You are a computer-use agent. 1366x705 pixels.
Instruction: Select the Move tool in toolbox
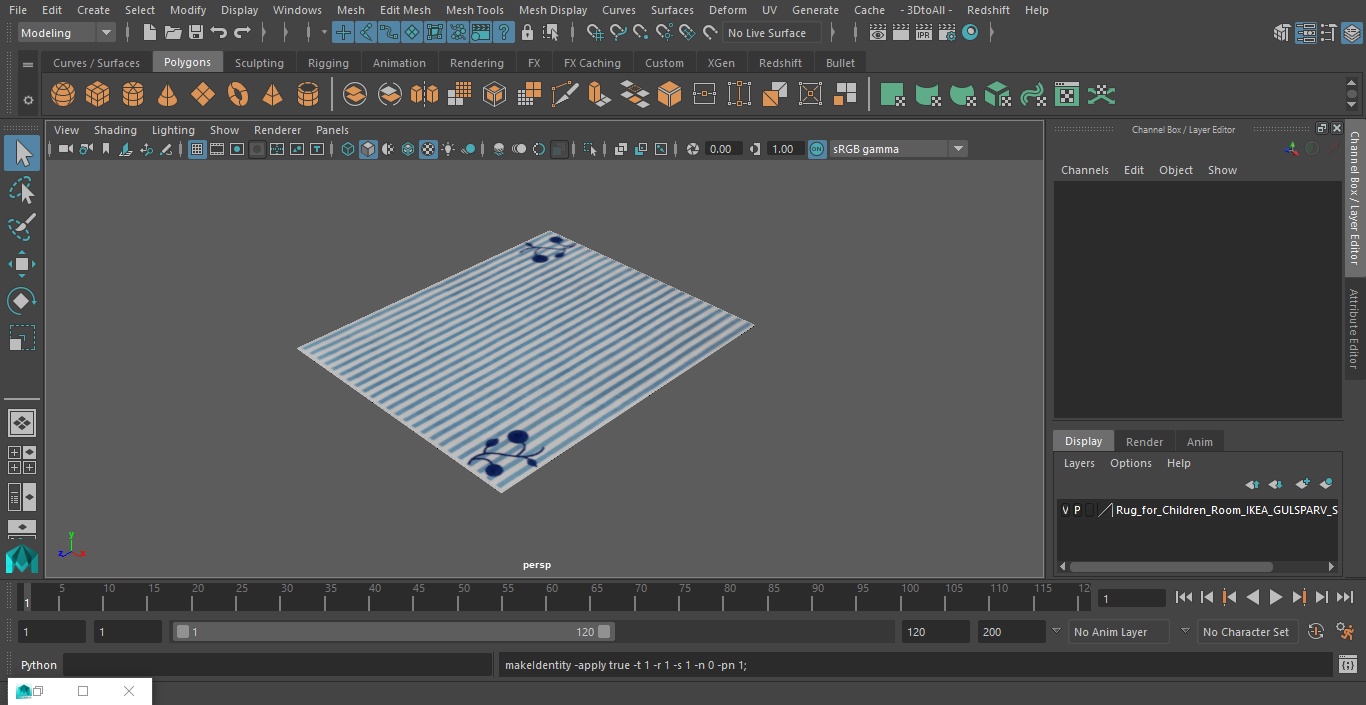click(x=22, y=264)
